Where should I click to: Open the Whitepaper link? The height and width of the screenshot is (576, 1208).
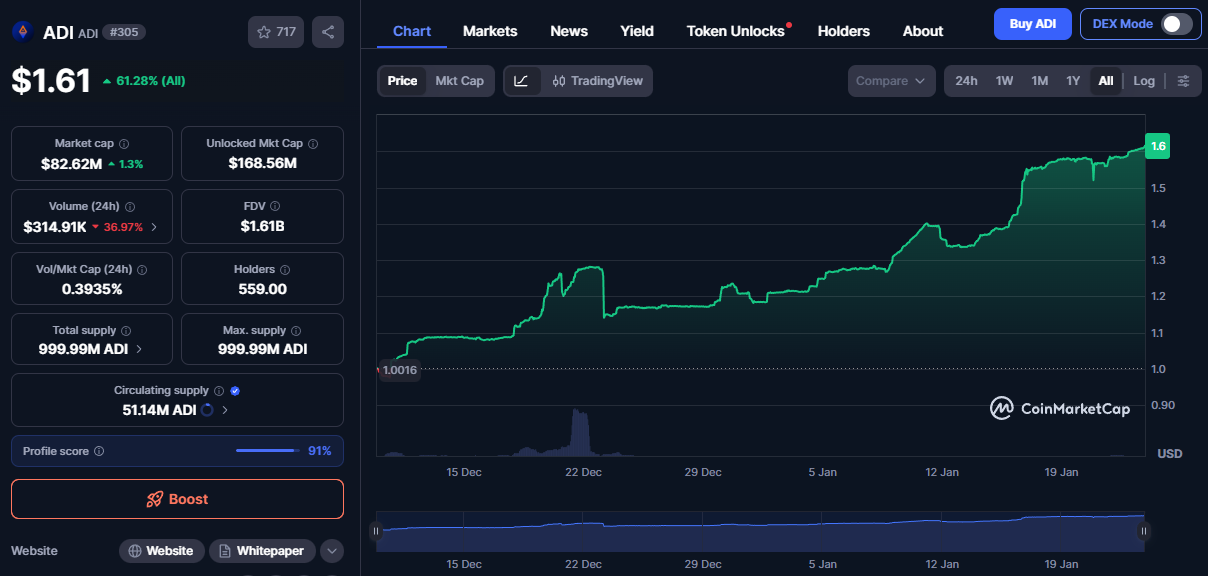(x=262, y=551)
